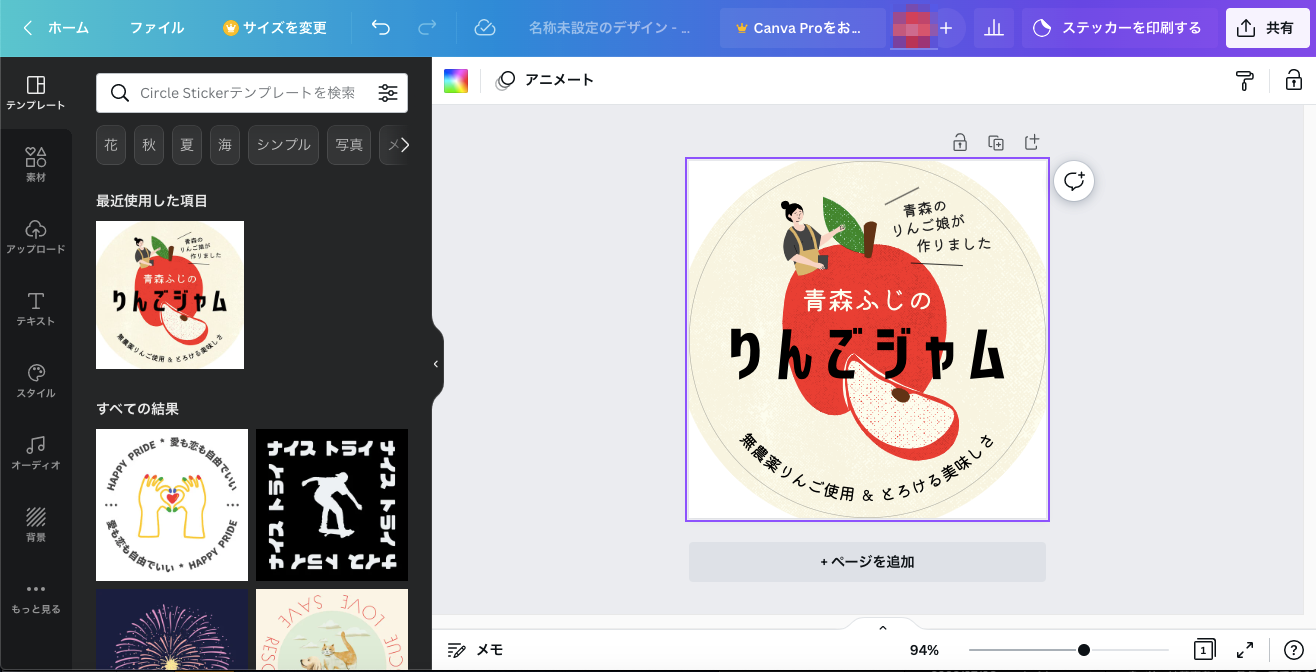This screenshot has height=672, width=1316.
Task: Select the シンプル category chip
Action: click(x=284, y=145)
